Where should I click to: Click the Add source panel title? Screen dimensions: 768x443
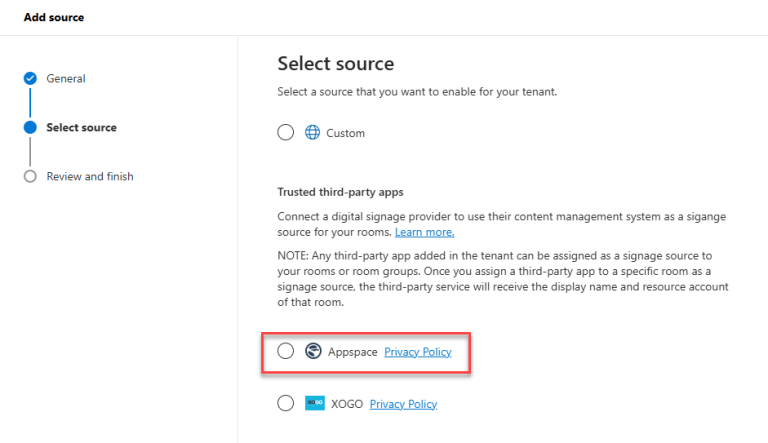tap(54, 17)
